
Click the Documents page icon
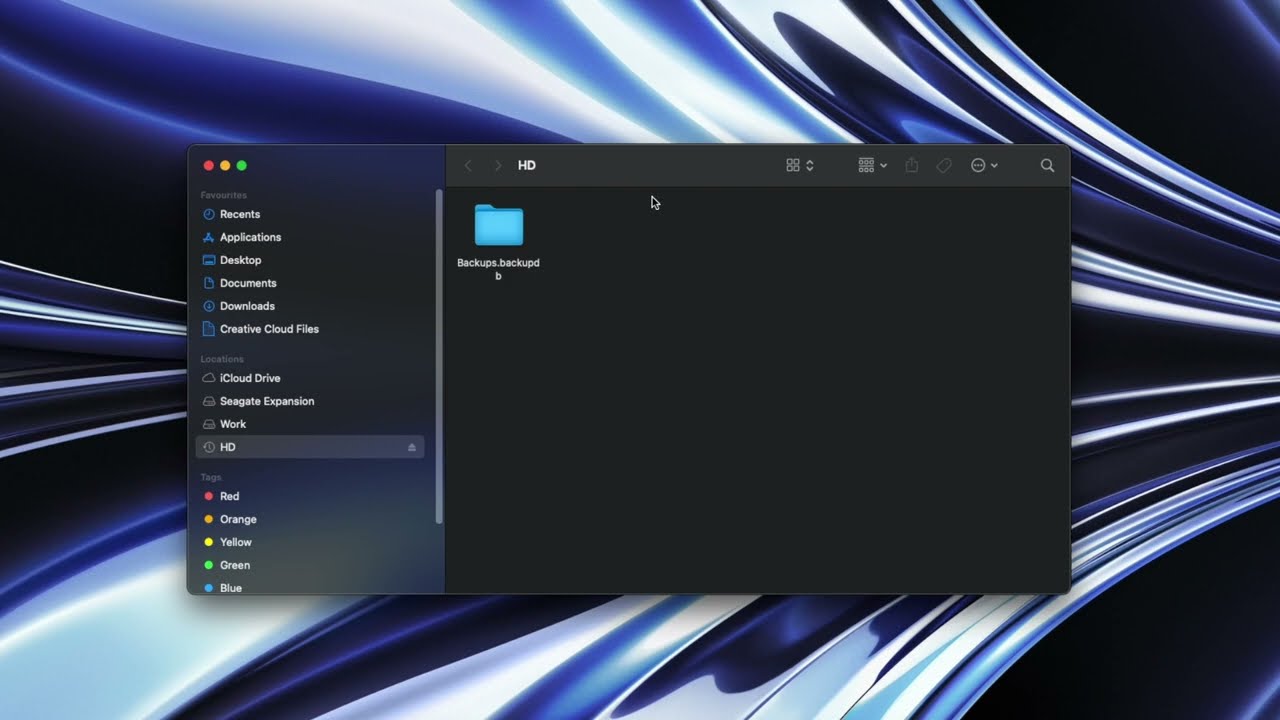(x=209, y=283)
